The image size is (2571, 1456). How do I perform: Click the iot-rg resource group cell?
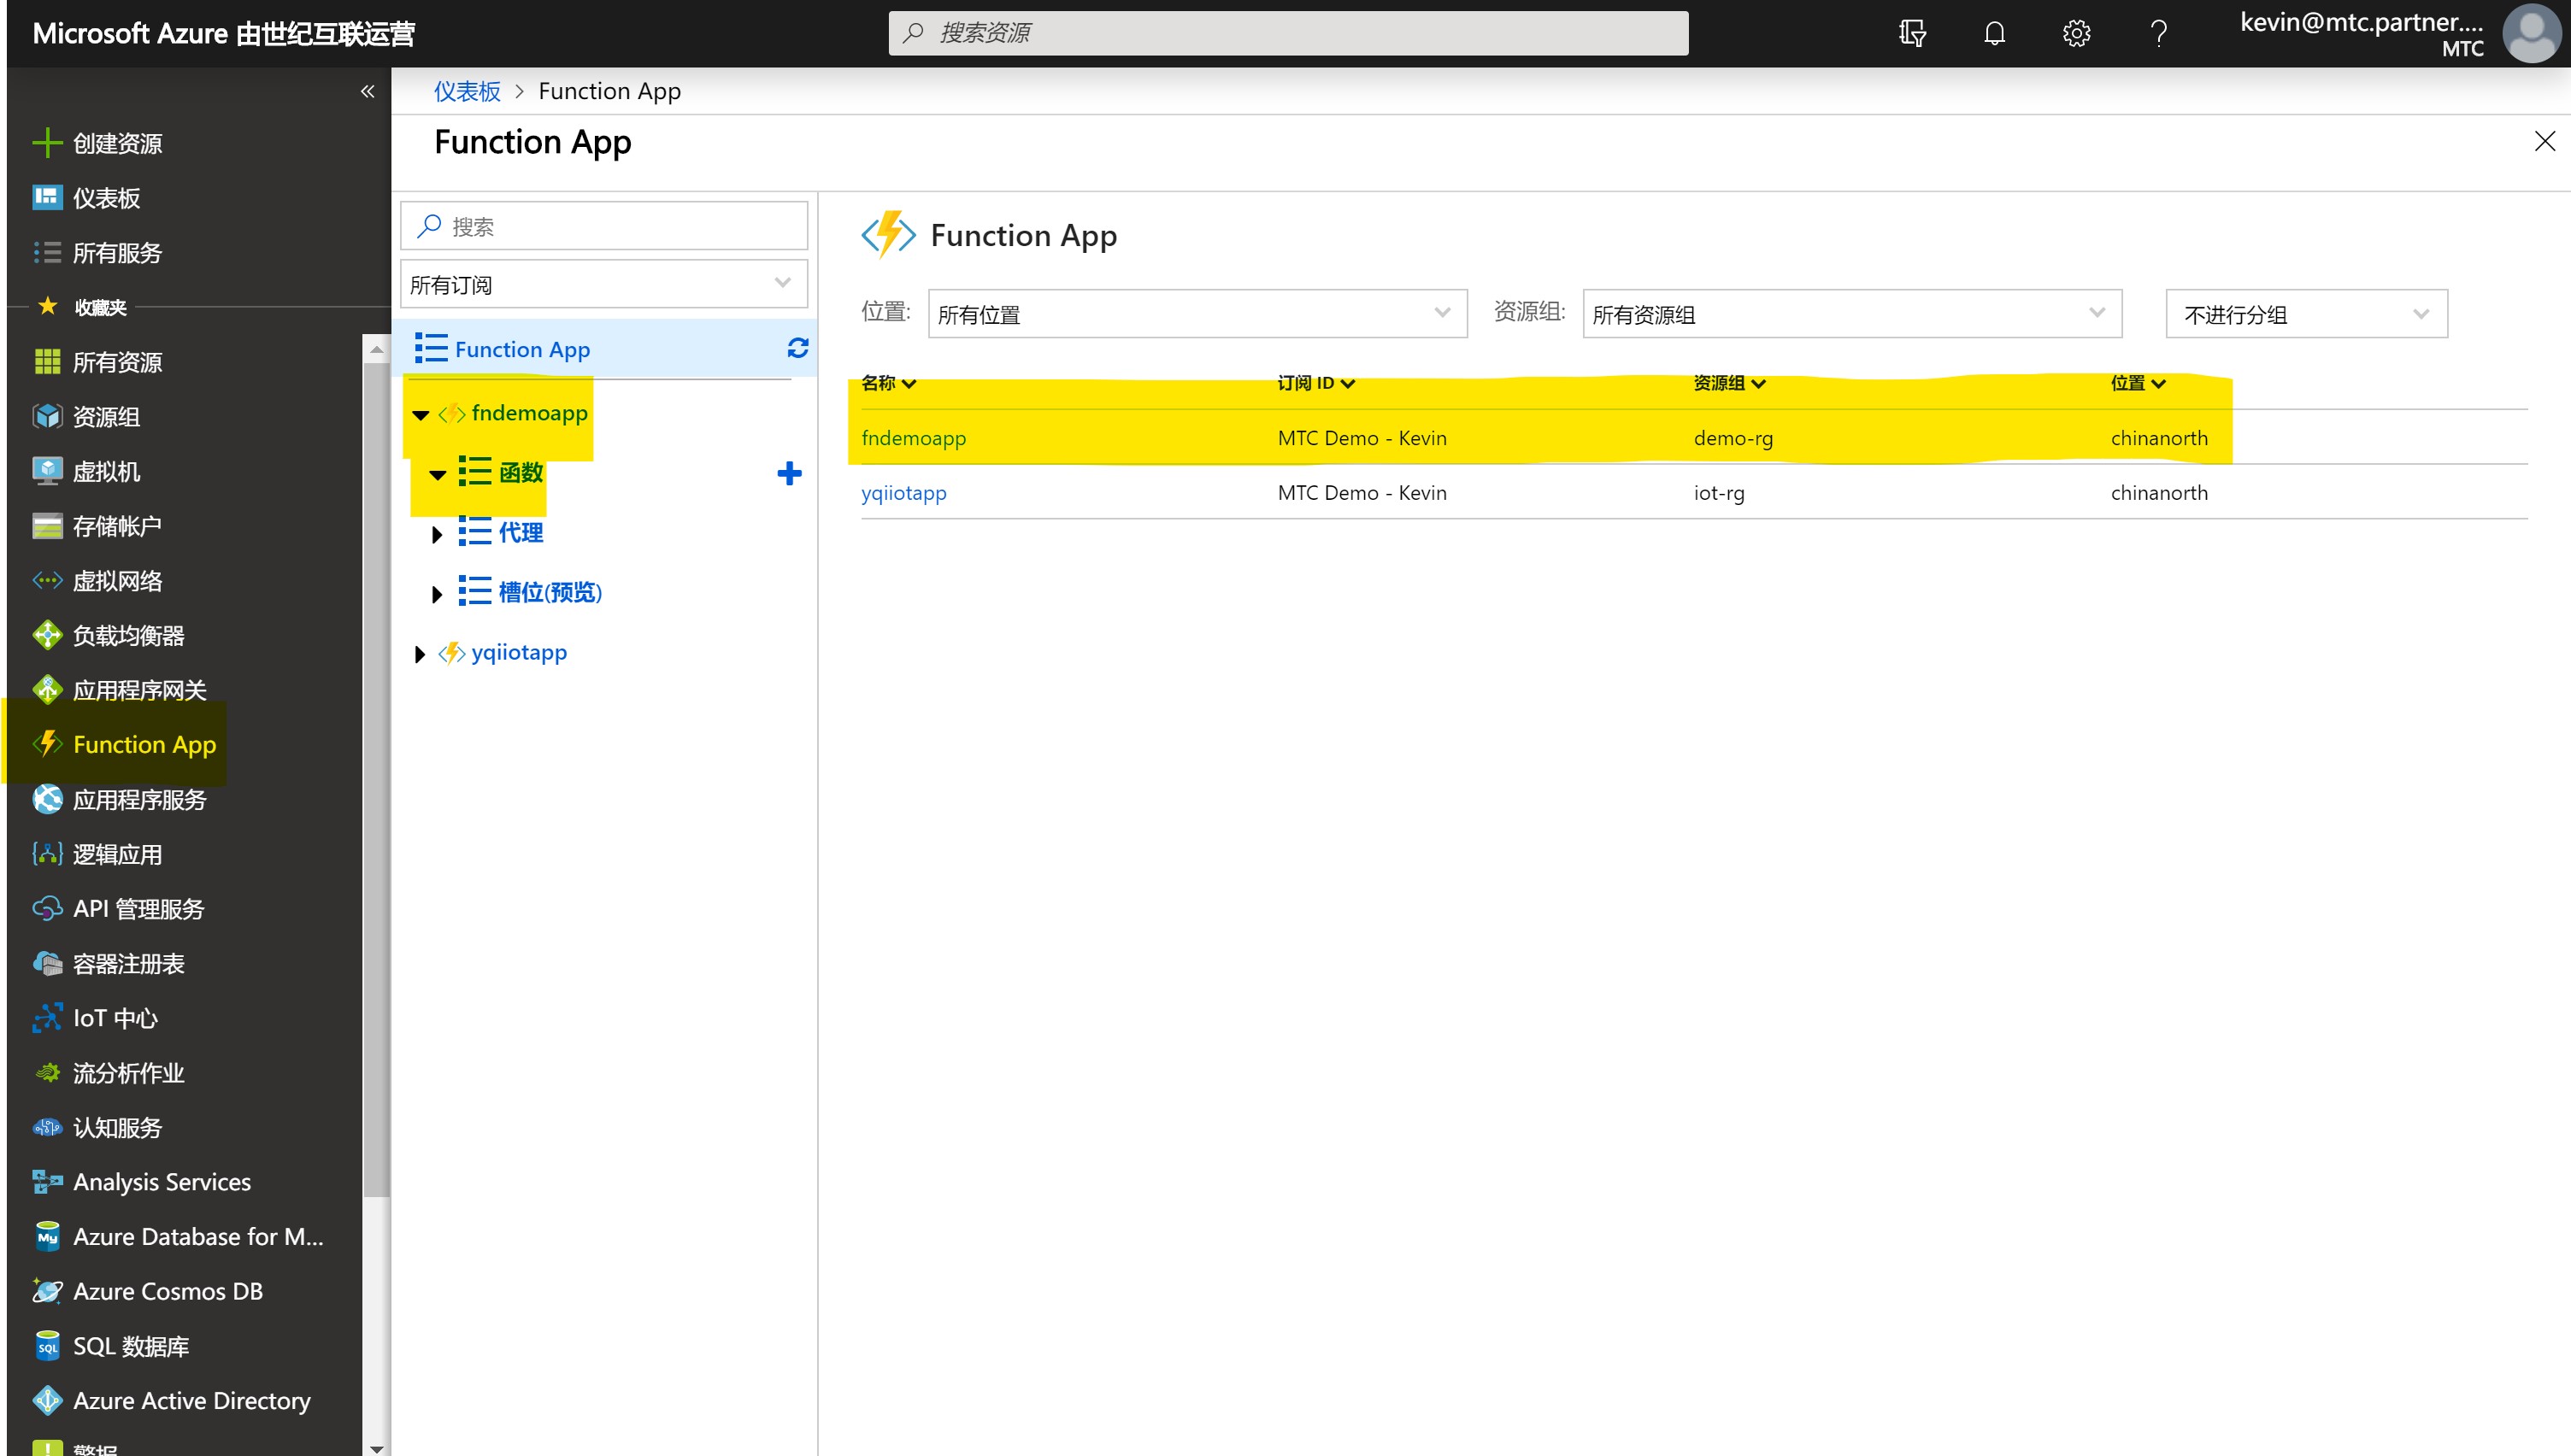click(1718, 493)
